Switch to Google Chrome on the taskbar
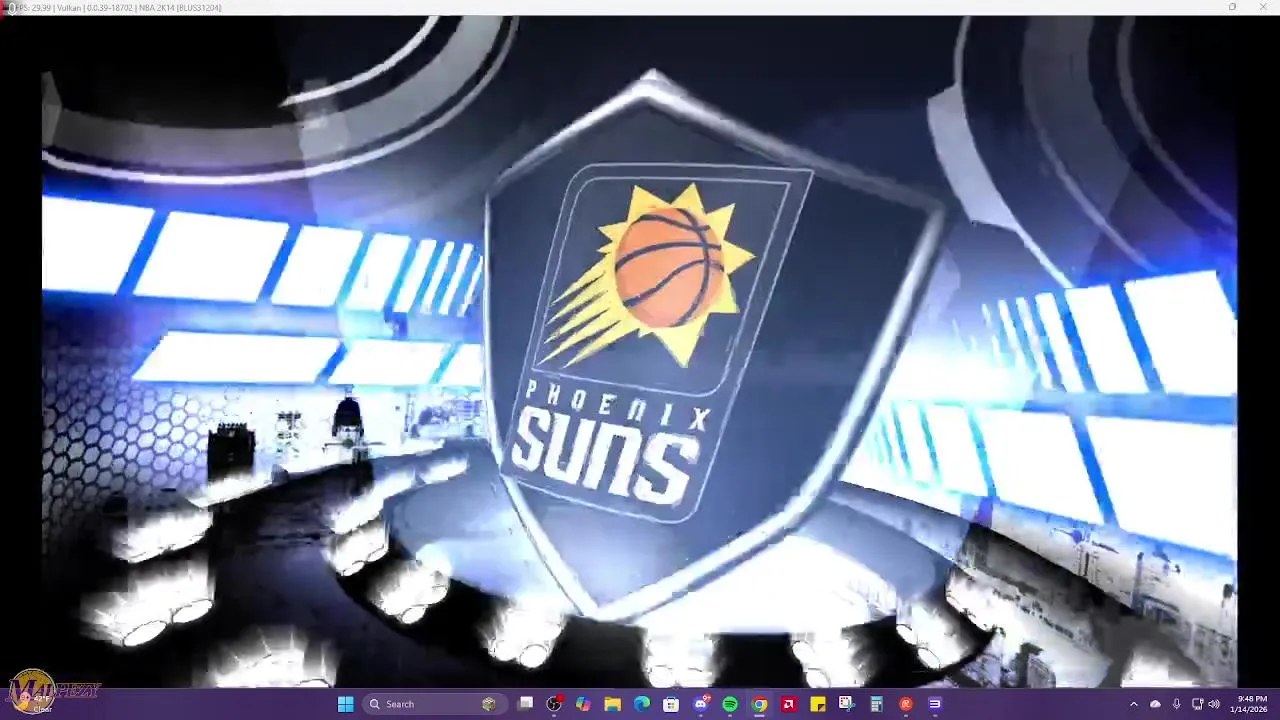 [x=760, y=704]
